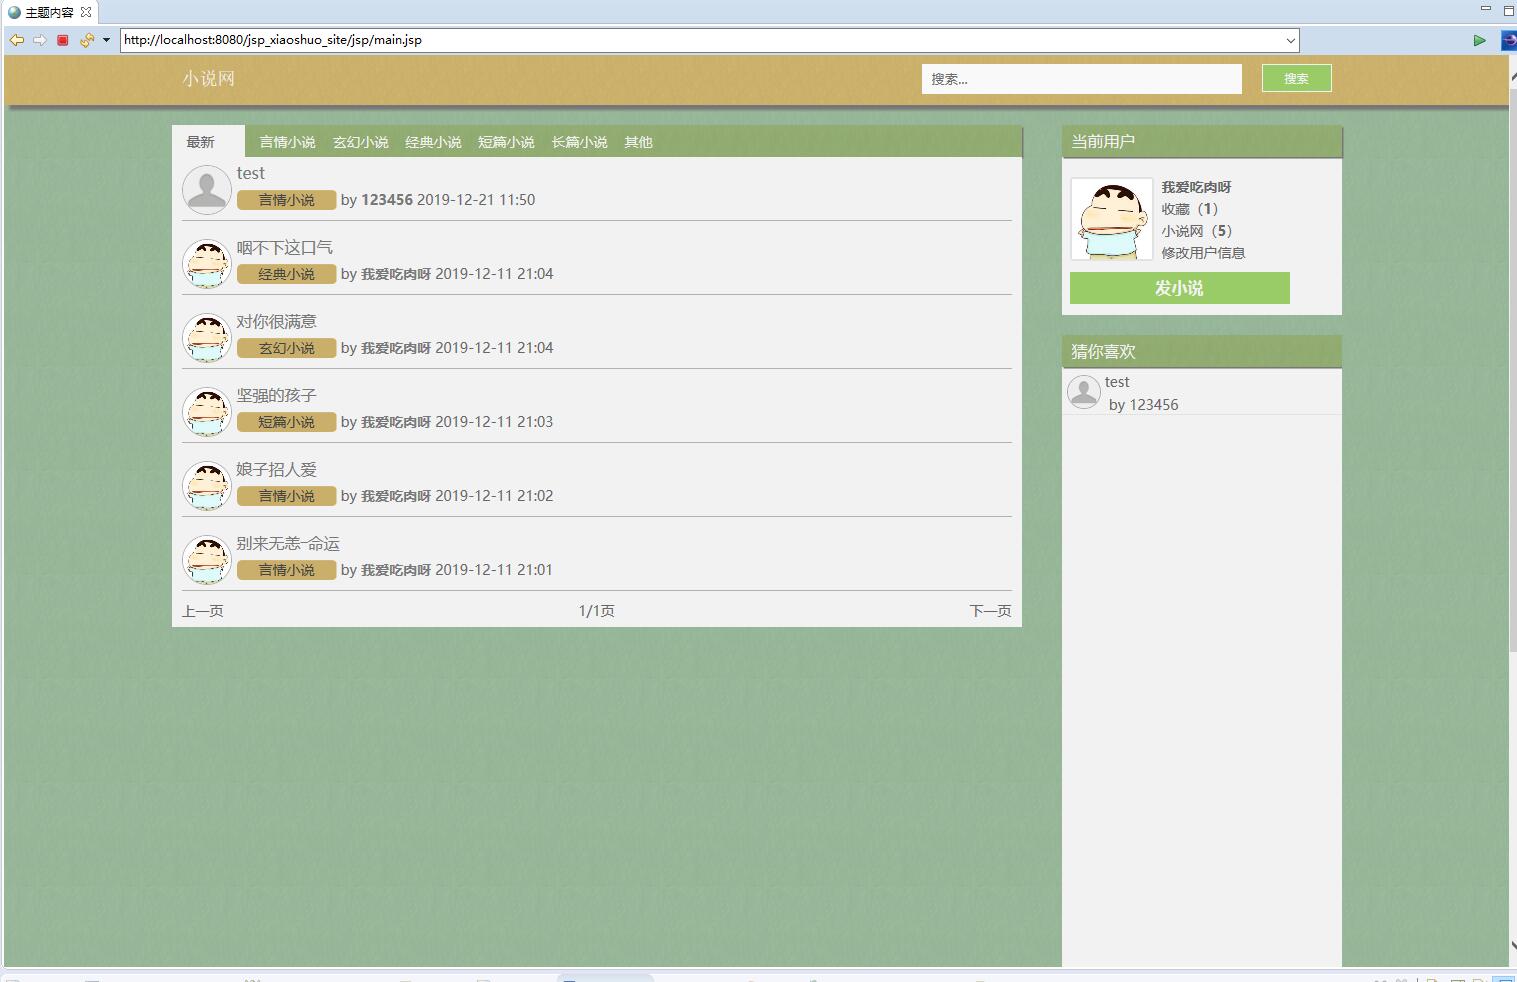This screenshot has width=1517, height=982.
Task: Open 修改用户信息 to edit the profile
Action: [1203, 253]
